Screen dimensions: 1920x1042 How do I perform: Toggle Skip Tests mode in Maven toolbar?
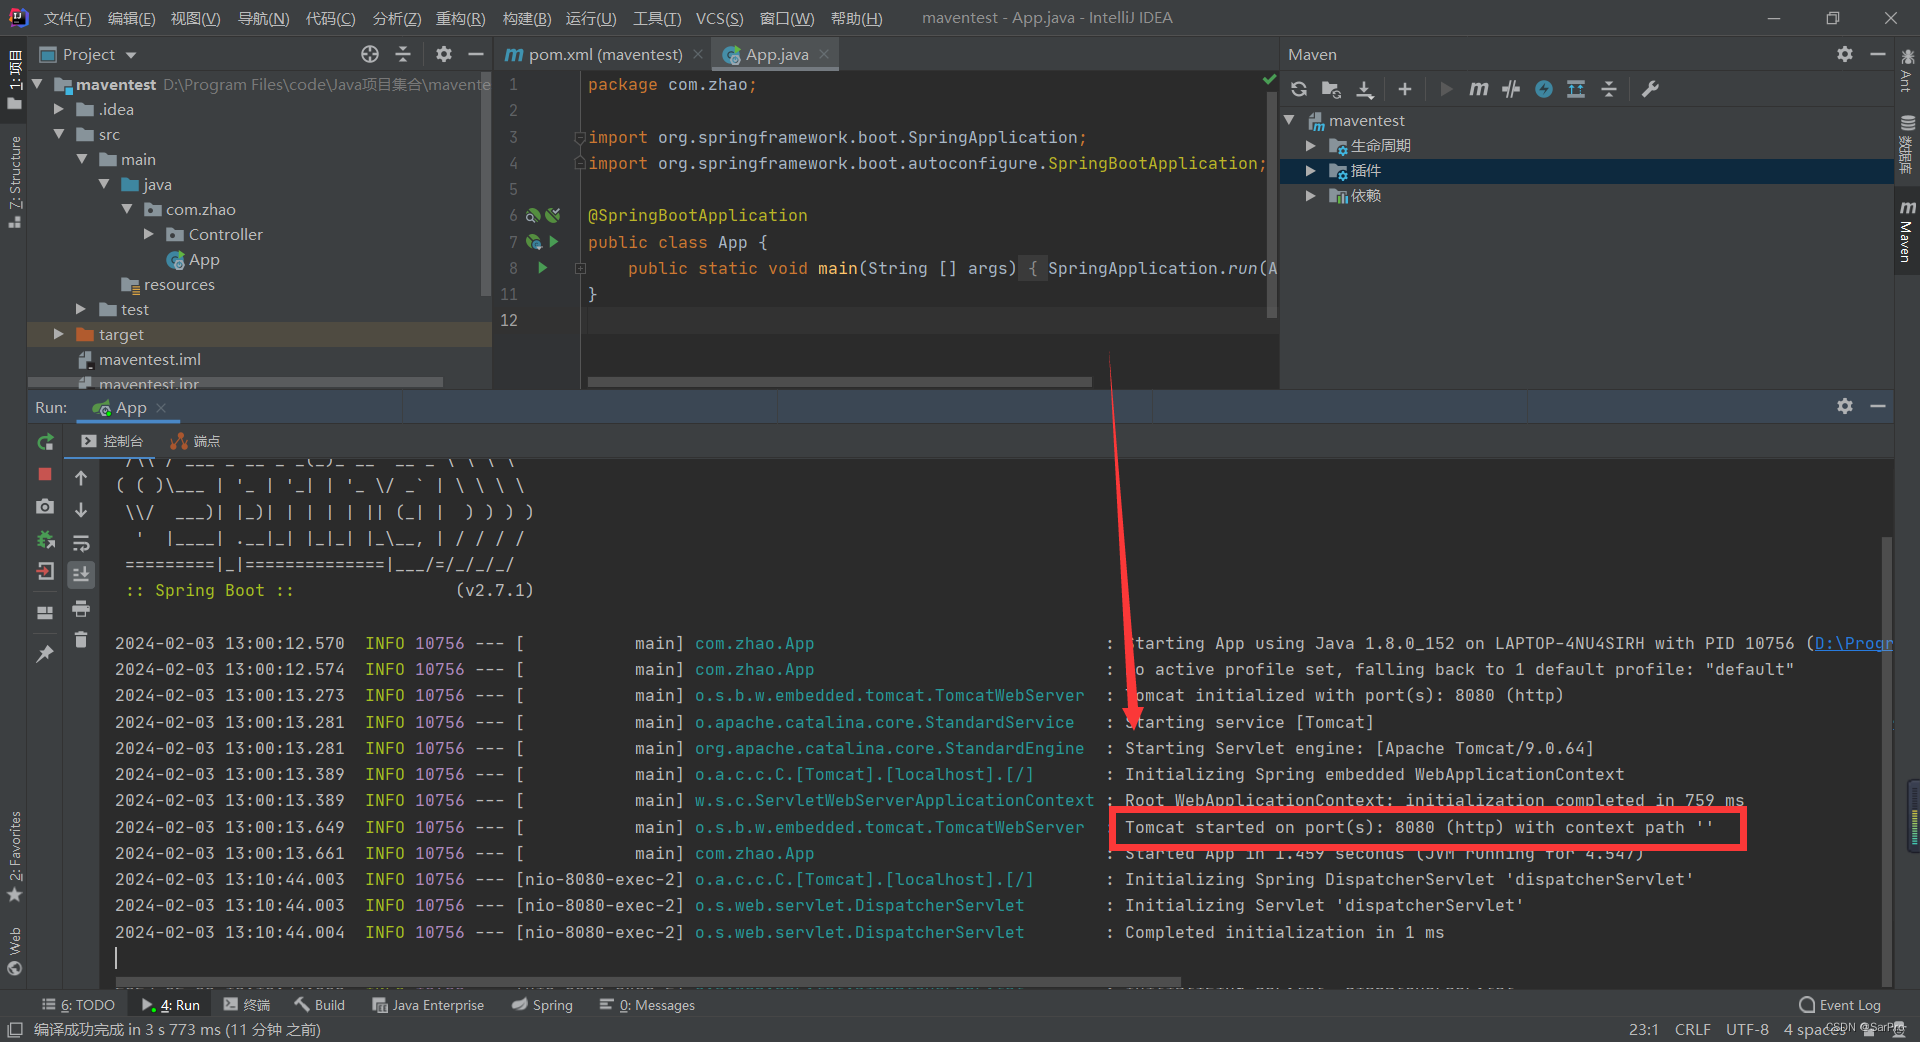1544,89
